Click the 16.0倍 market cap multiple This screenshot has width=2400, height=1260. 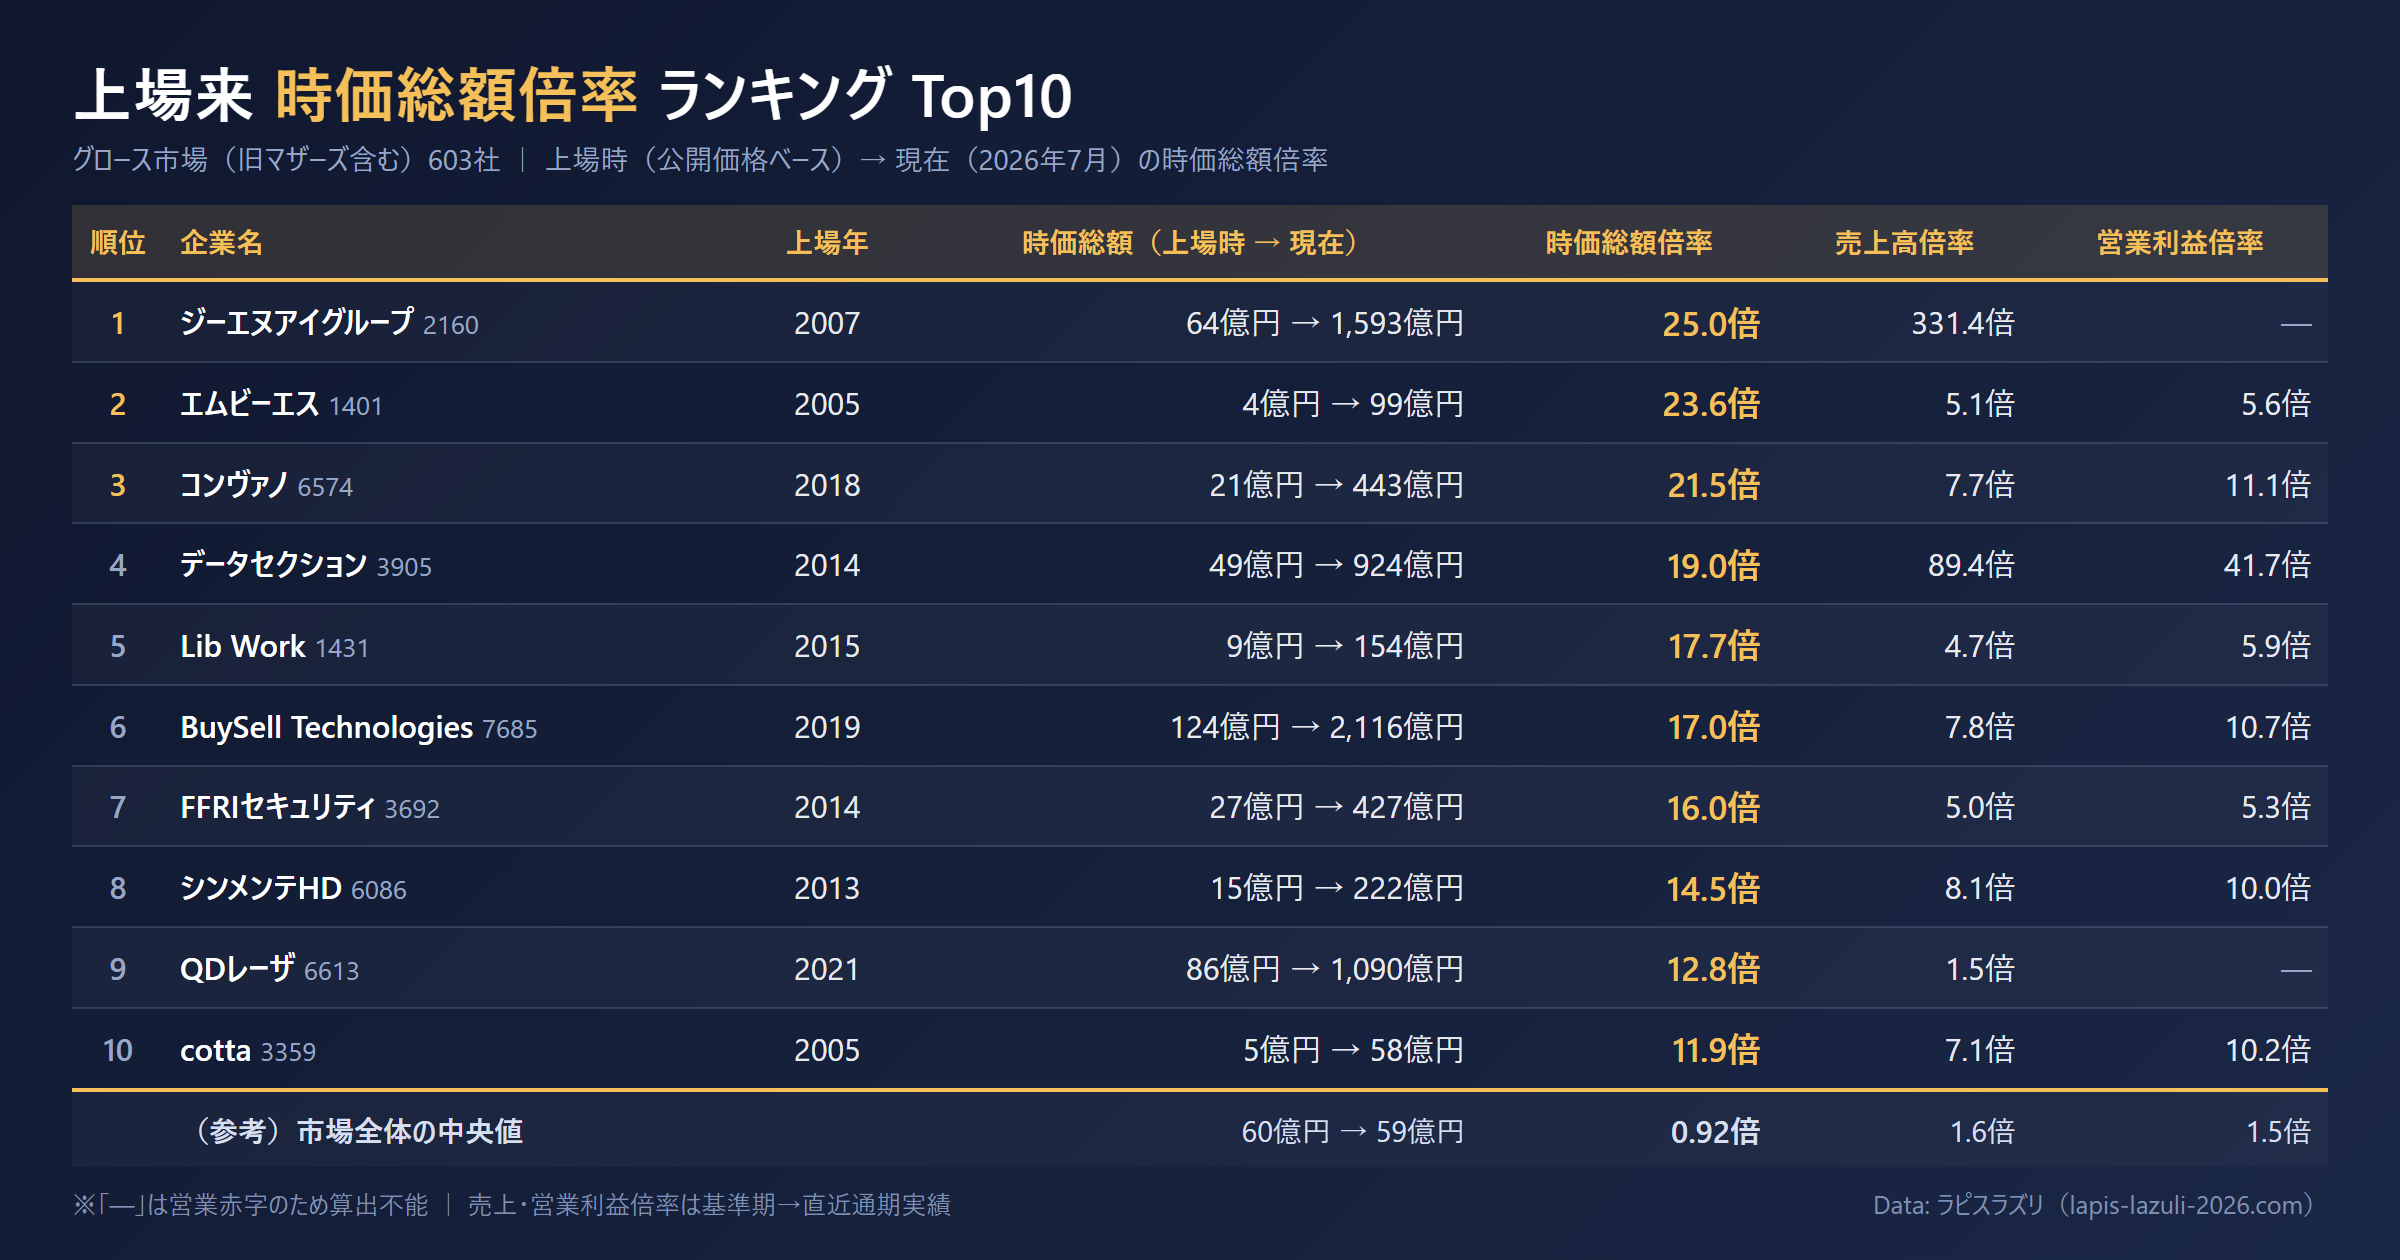point(1713,808)
